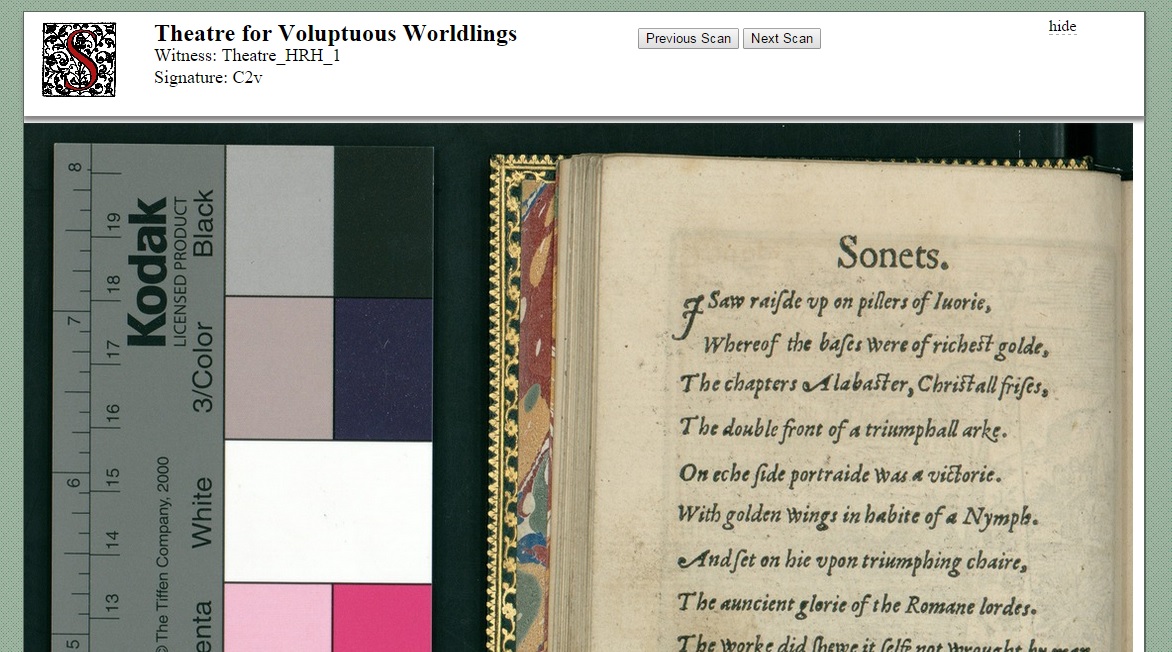Click the Kodak logo on the color card
Screen dimensions: 1172x652
pos(146,272)
